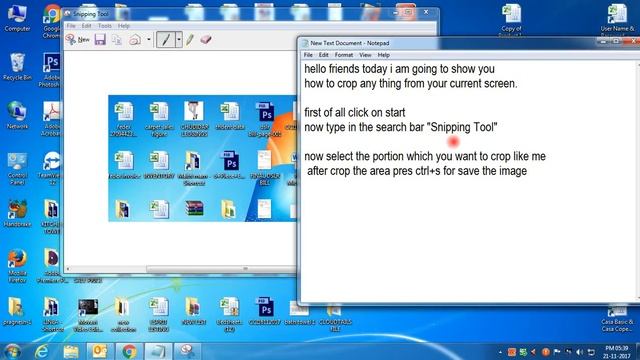Select the Highlighter tool
The width and height of the screenshot is (640, 360).
coord(190,40)
